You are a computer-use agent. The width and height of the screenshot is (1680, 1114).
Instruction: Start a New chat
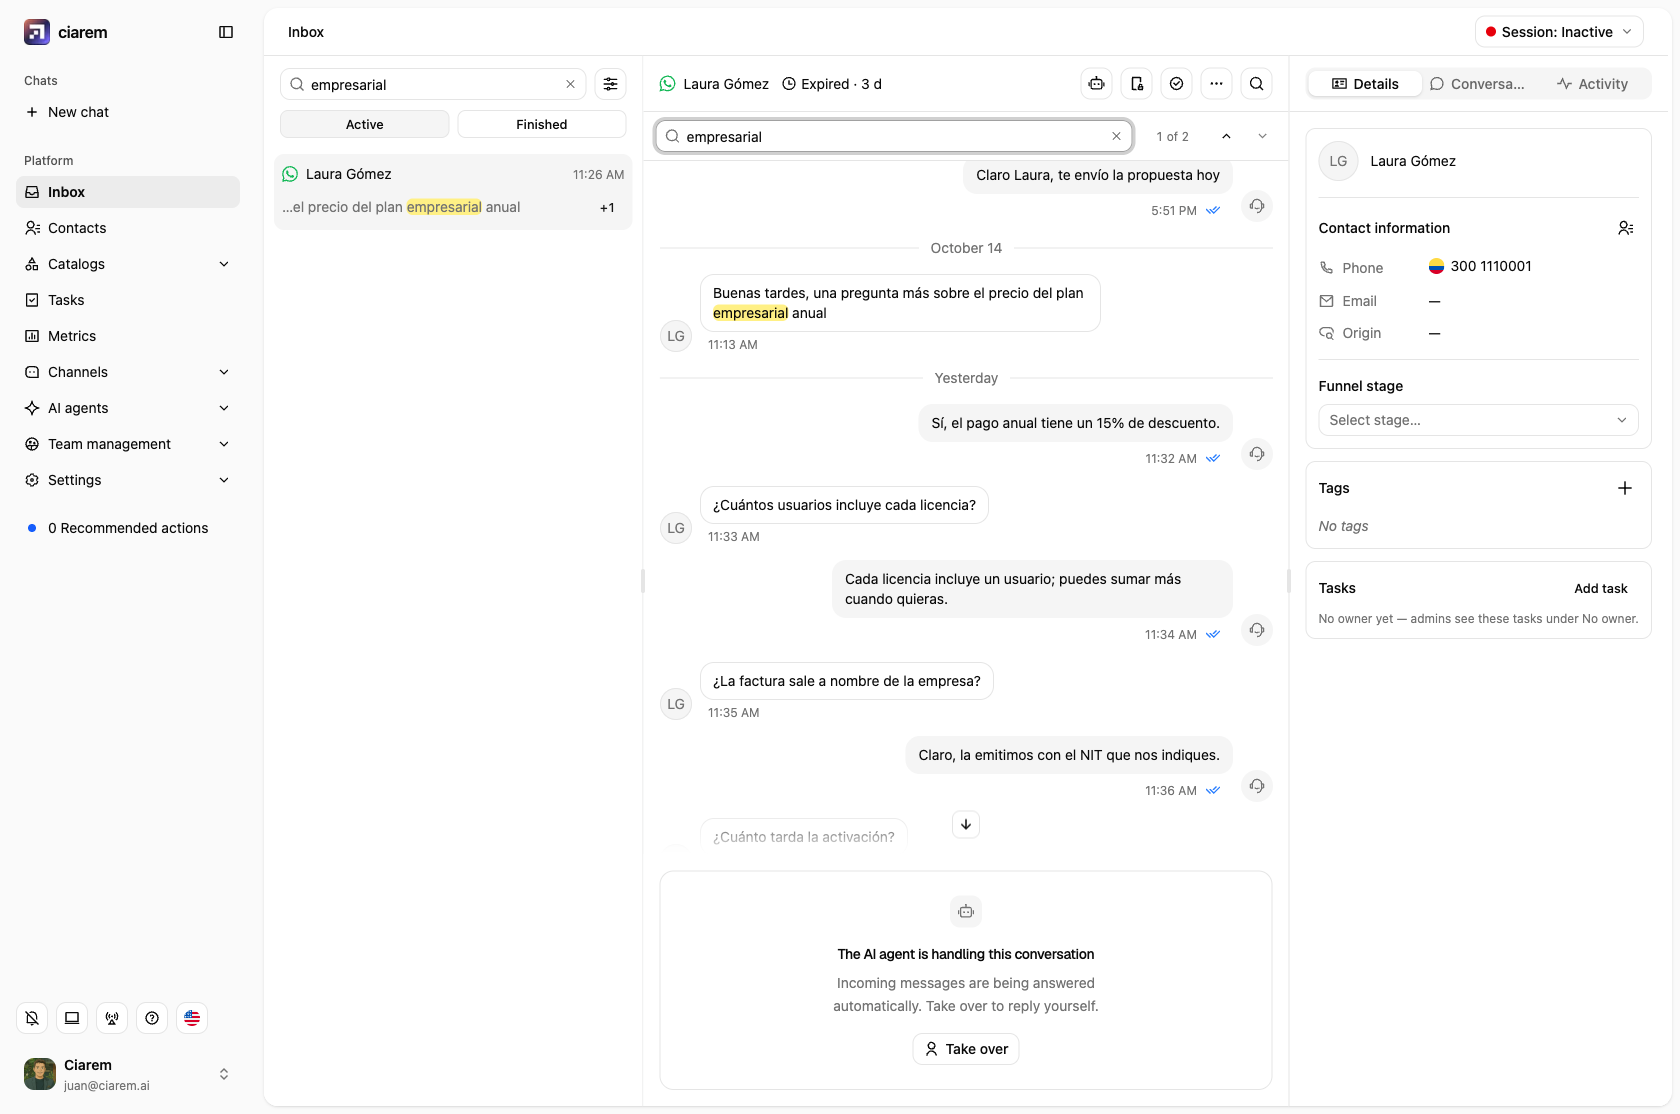pos(128,112)
